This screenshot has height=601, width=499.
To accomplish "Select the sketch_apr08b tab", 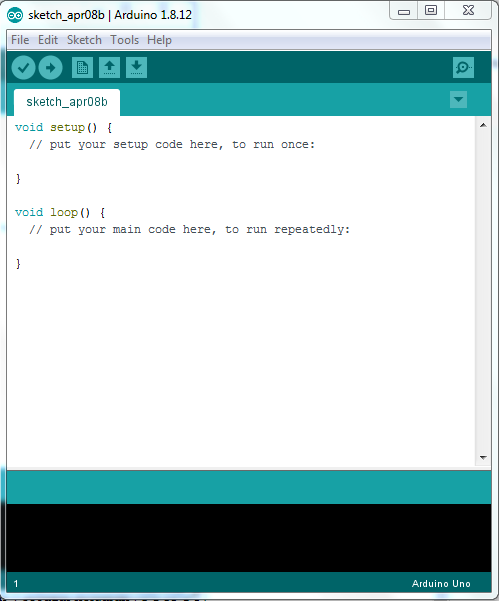I will tap(67, 102).
